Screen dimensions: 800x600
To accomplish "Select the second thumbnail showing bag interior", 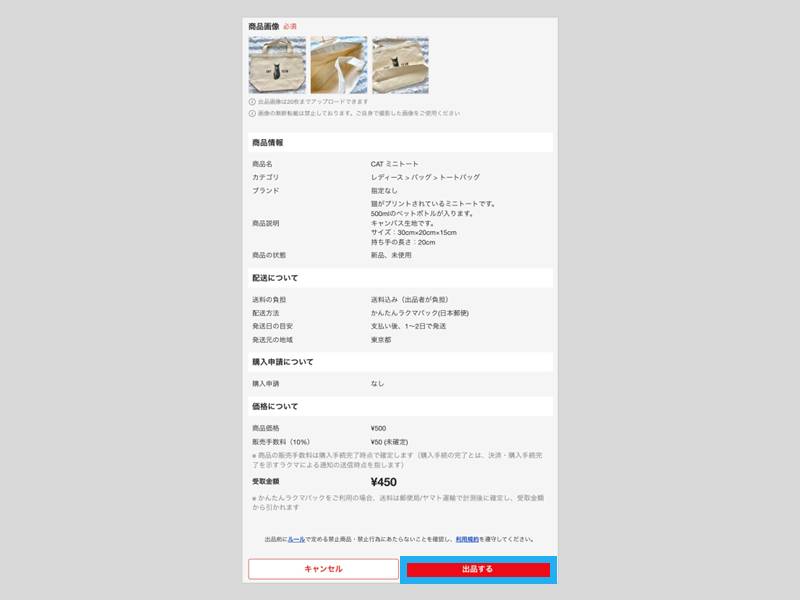I will (339, 65).
